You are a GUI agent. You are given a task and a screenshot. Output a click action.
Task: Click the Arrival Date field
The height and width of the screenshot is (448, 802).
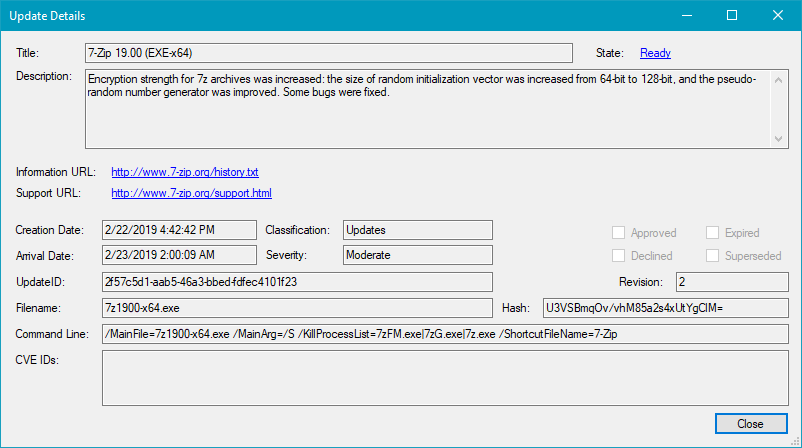[179, 255]
